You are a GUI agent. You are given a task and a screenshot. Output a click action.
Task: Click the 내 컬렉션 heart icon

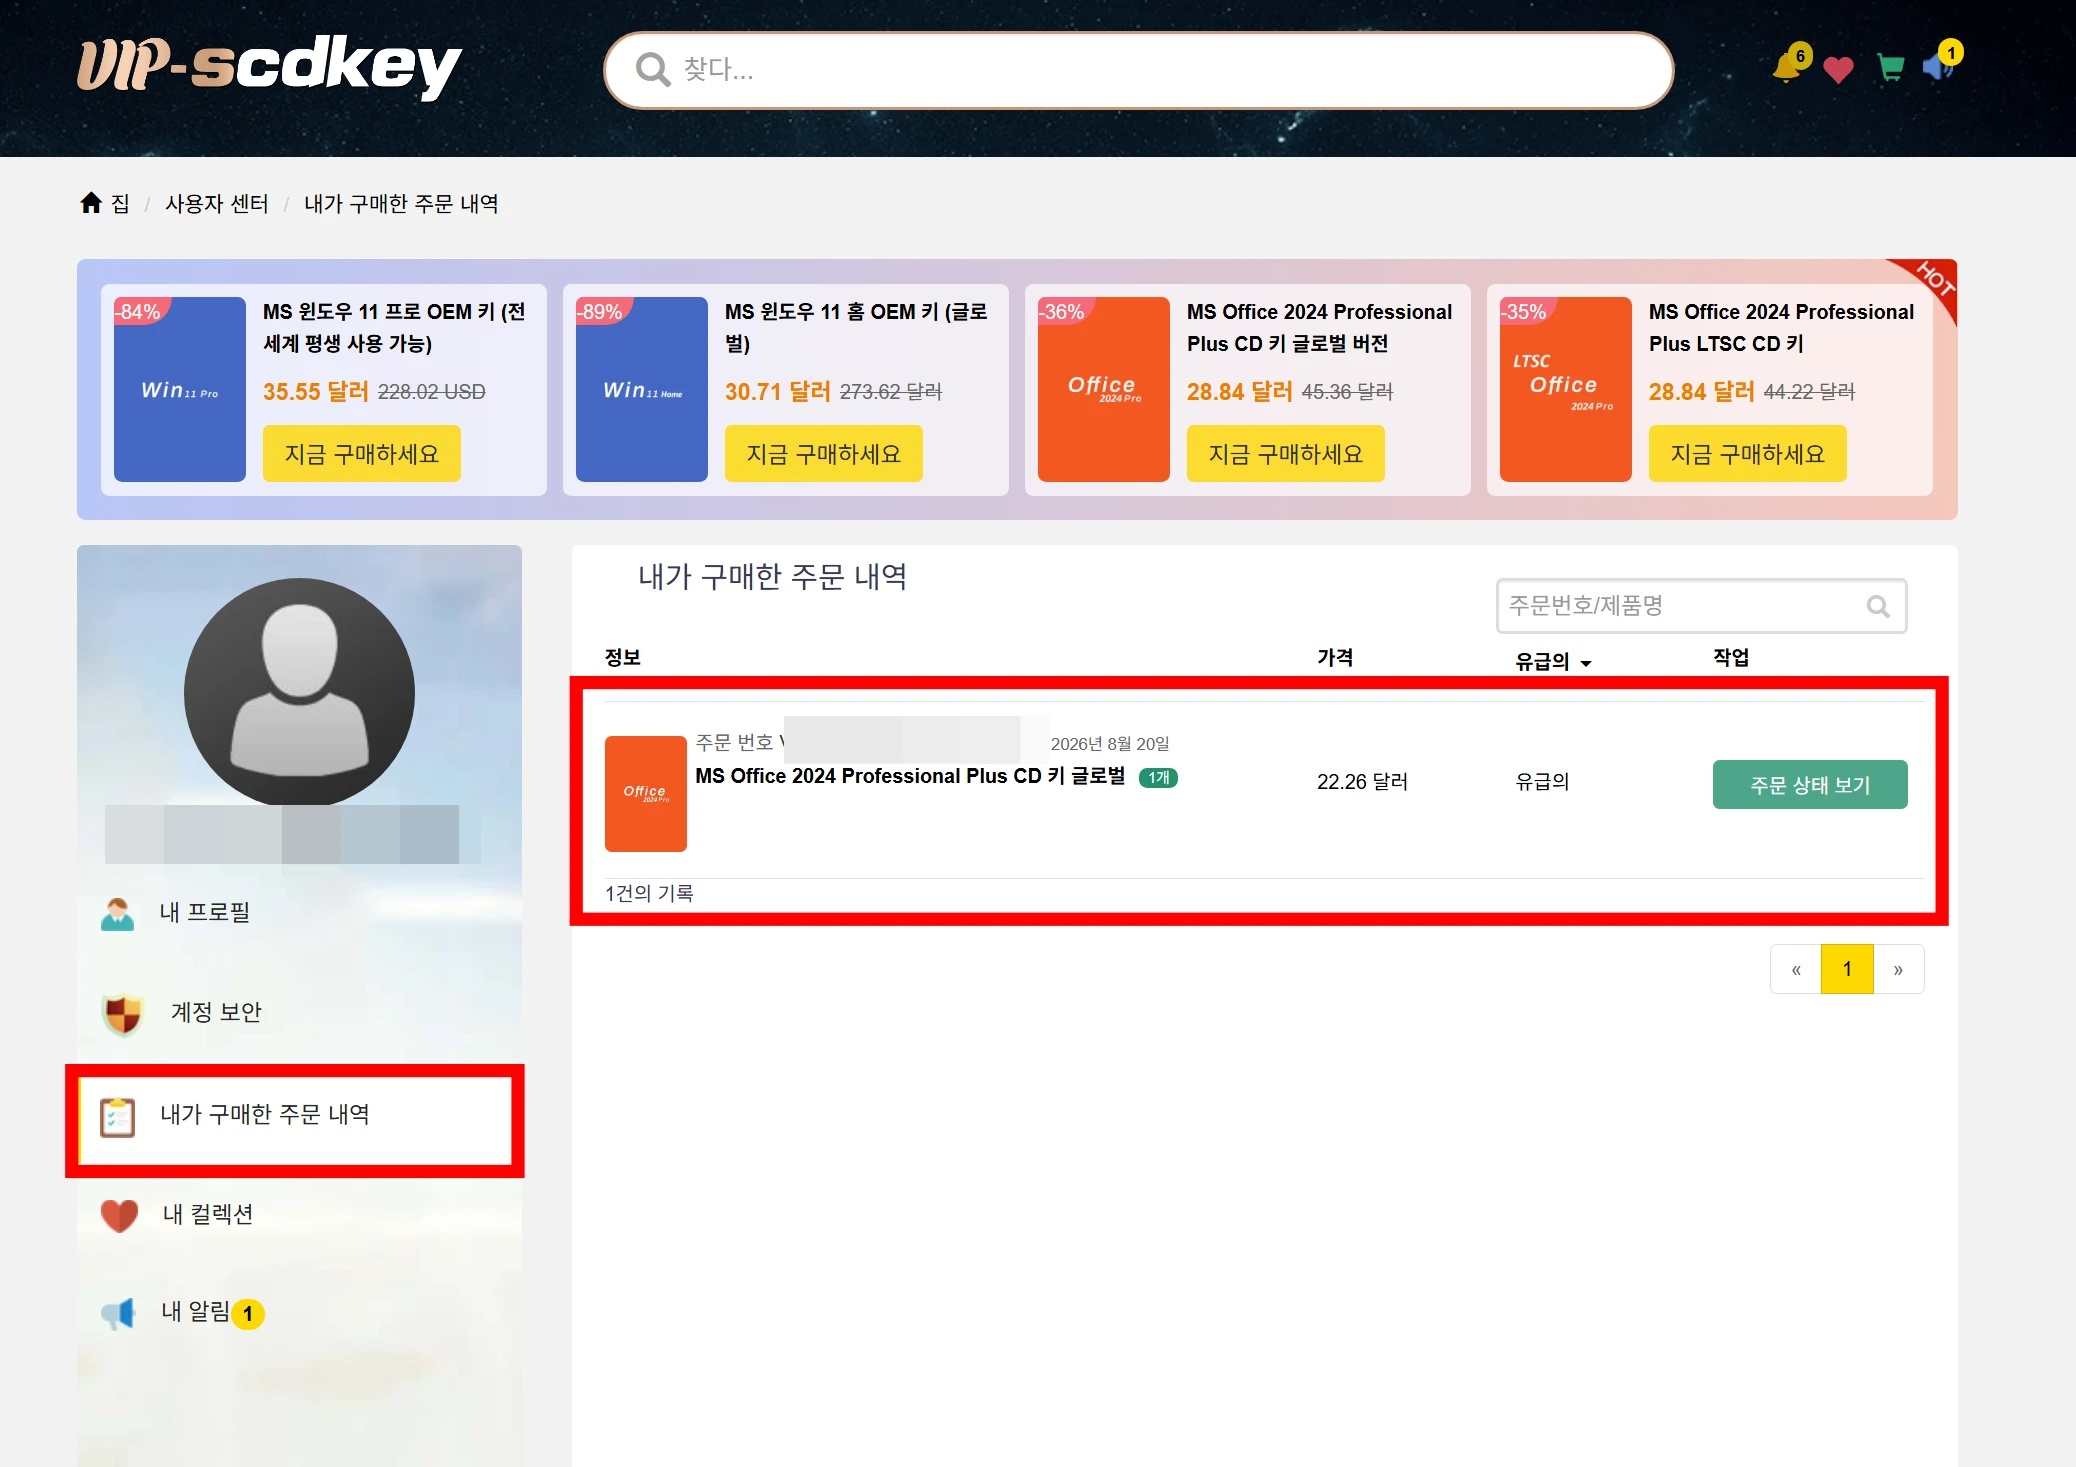pyautogui.click(x=119, y=1215)
